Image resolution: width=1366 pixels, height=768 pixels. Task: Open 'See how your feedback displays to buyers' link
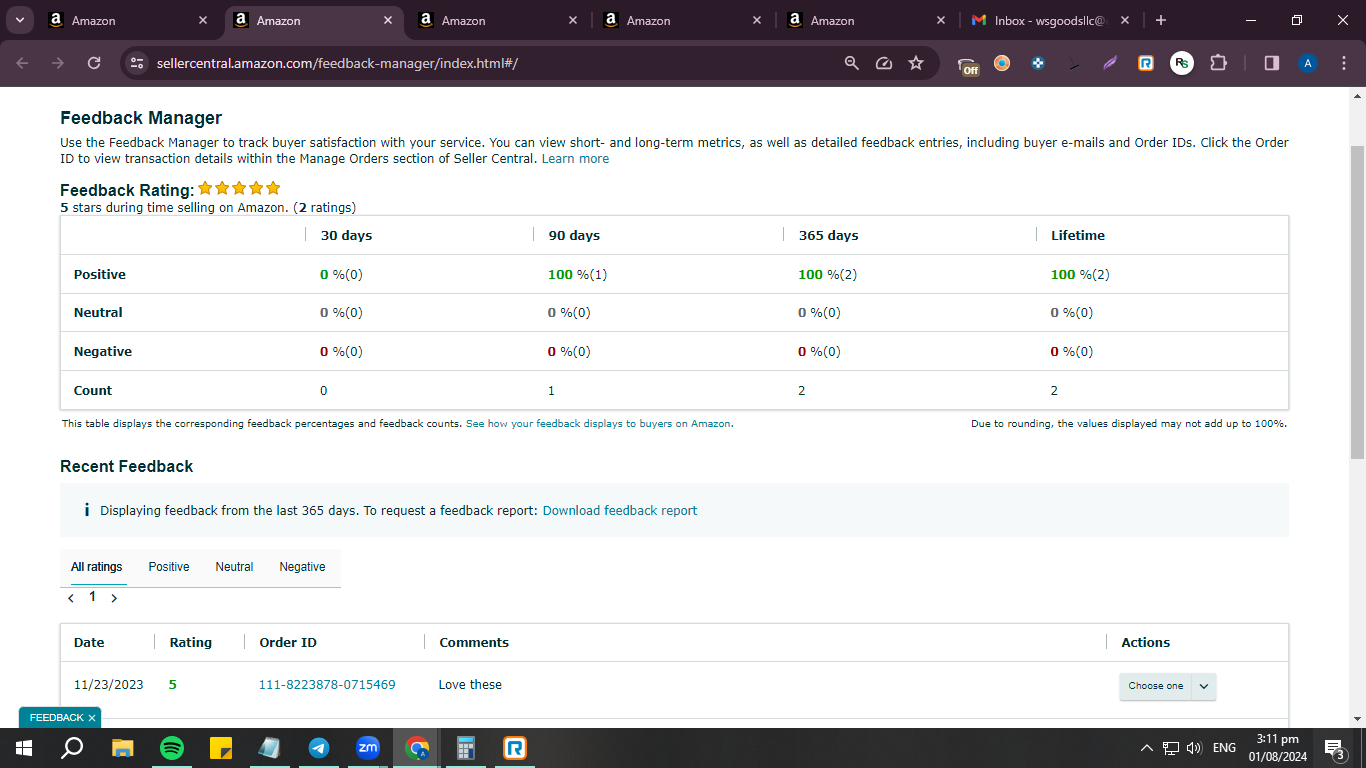598,424
